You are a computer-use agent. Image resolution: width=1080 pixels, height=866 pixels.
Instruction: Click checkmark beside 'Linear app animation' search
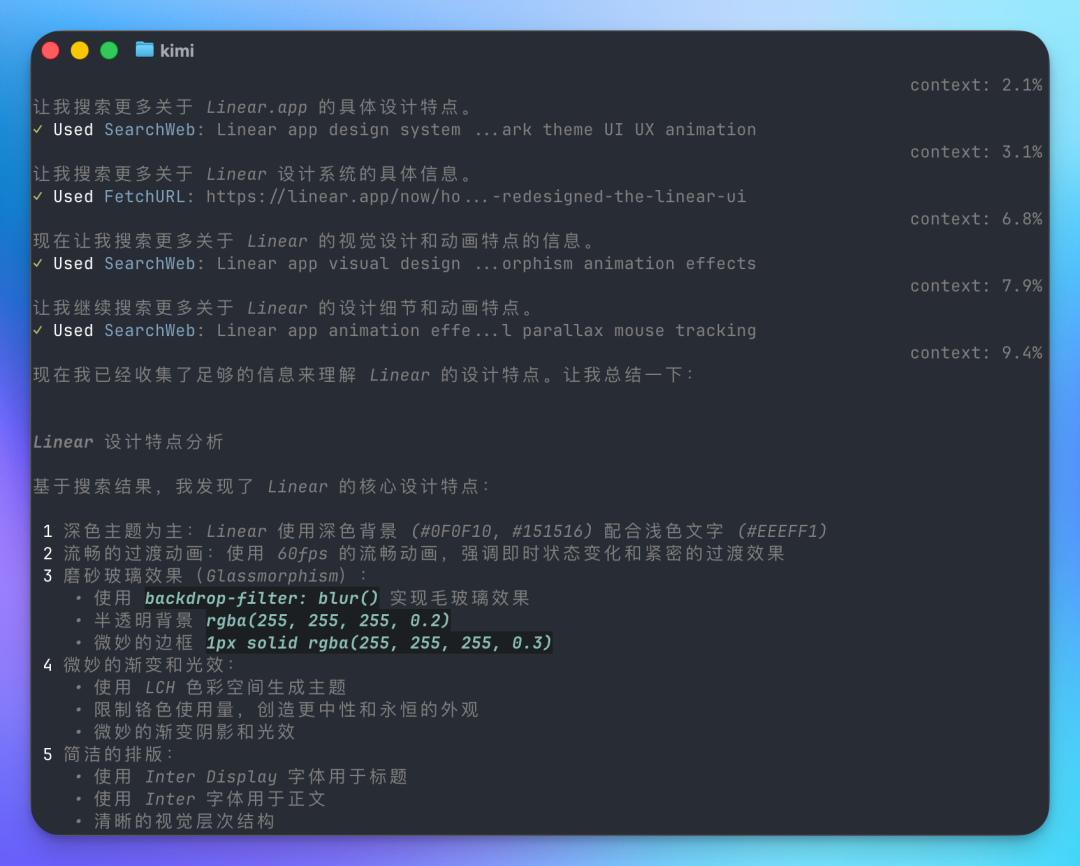38,331
